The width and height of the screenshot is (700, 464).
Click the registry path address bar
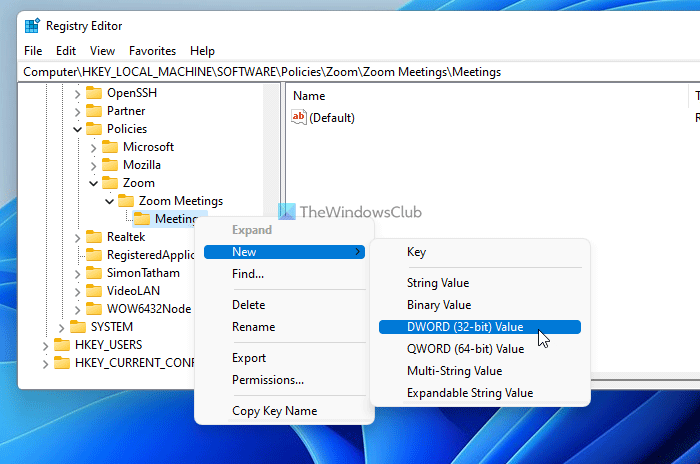pyautogui.click(x=359, y=72)
